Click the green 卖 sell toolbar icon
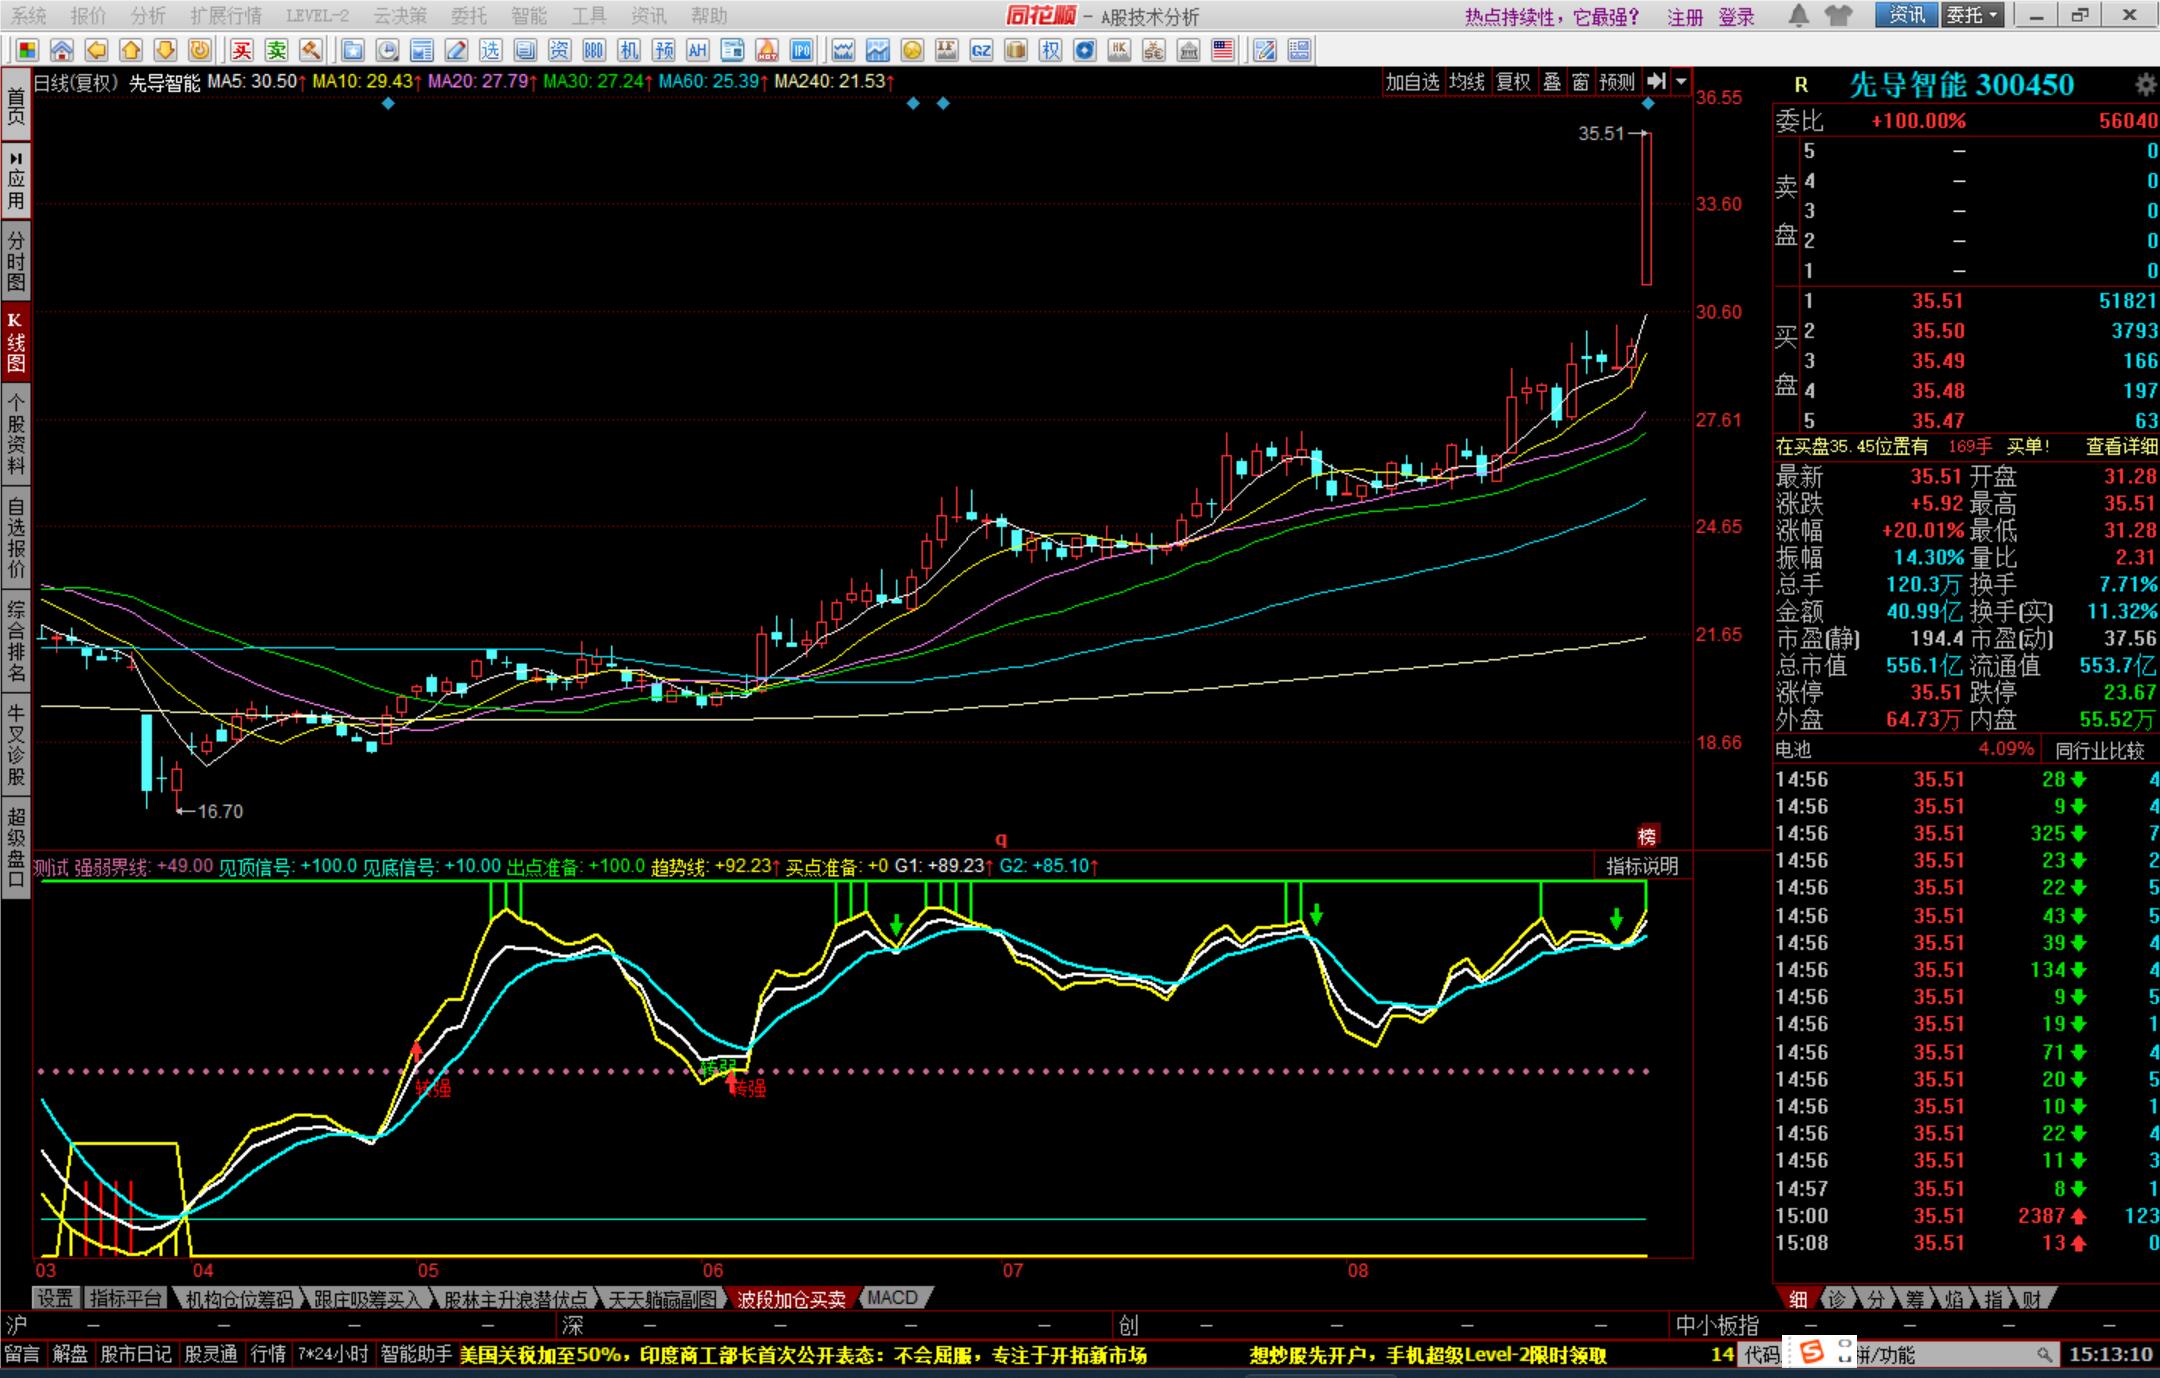Image resolution: width=2160 pixels, height=1378 pixels. click(276, 50)
